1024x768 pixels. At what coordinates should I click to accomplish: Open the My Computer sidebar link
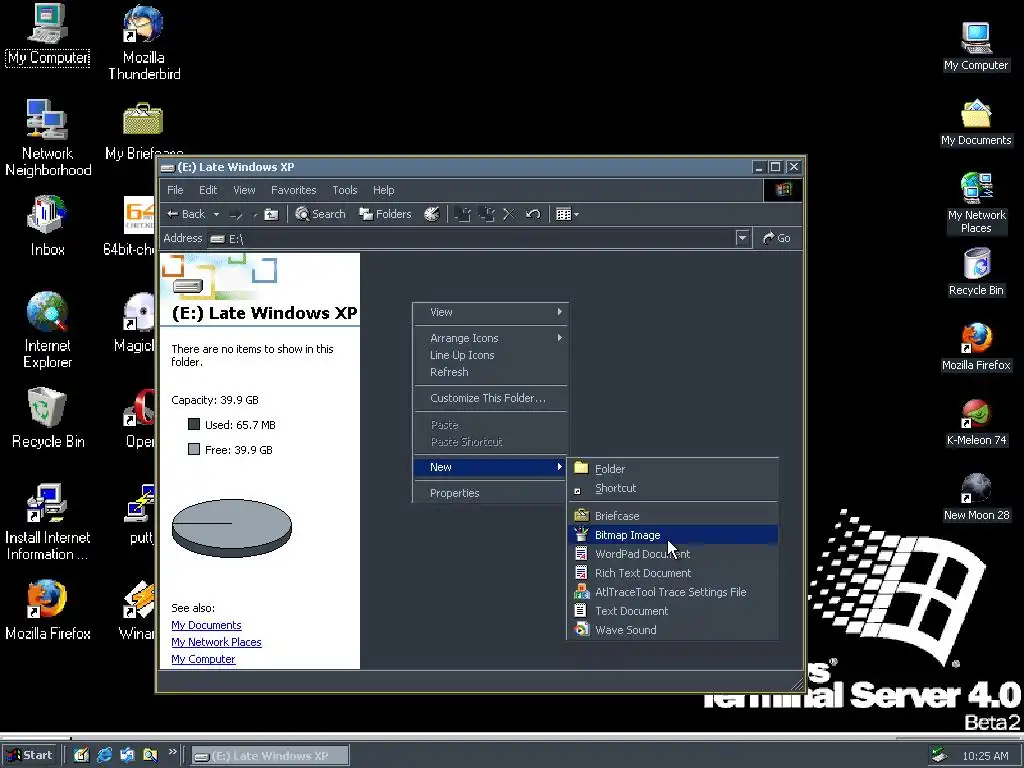point(203,659)
